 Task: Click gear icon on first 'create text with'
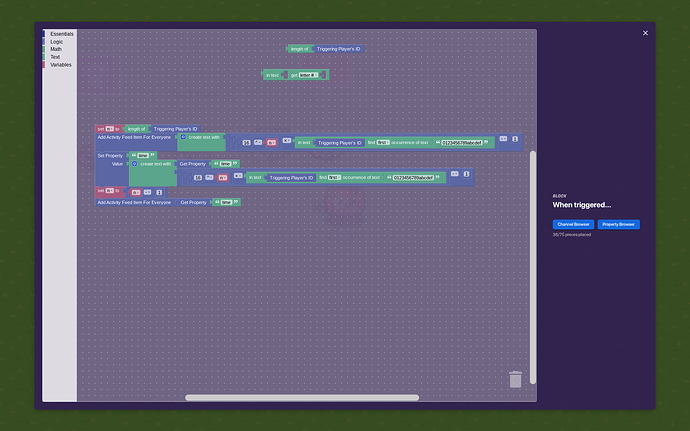click(183, 137)
